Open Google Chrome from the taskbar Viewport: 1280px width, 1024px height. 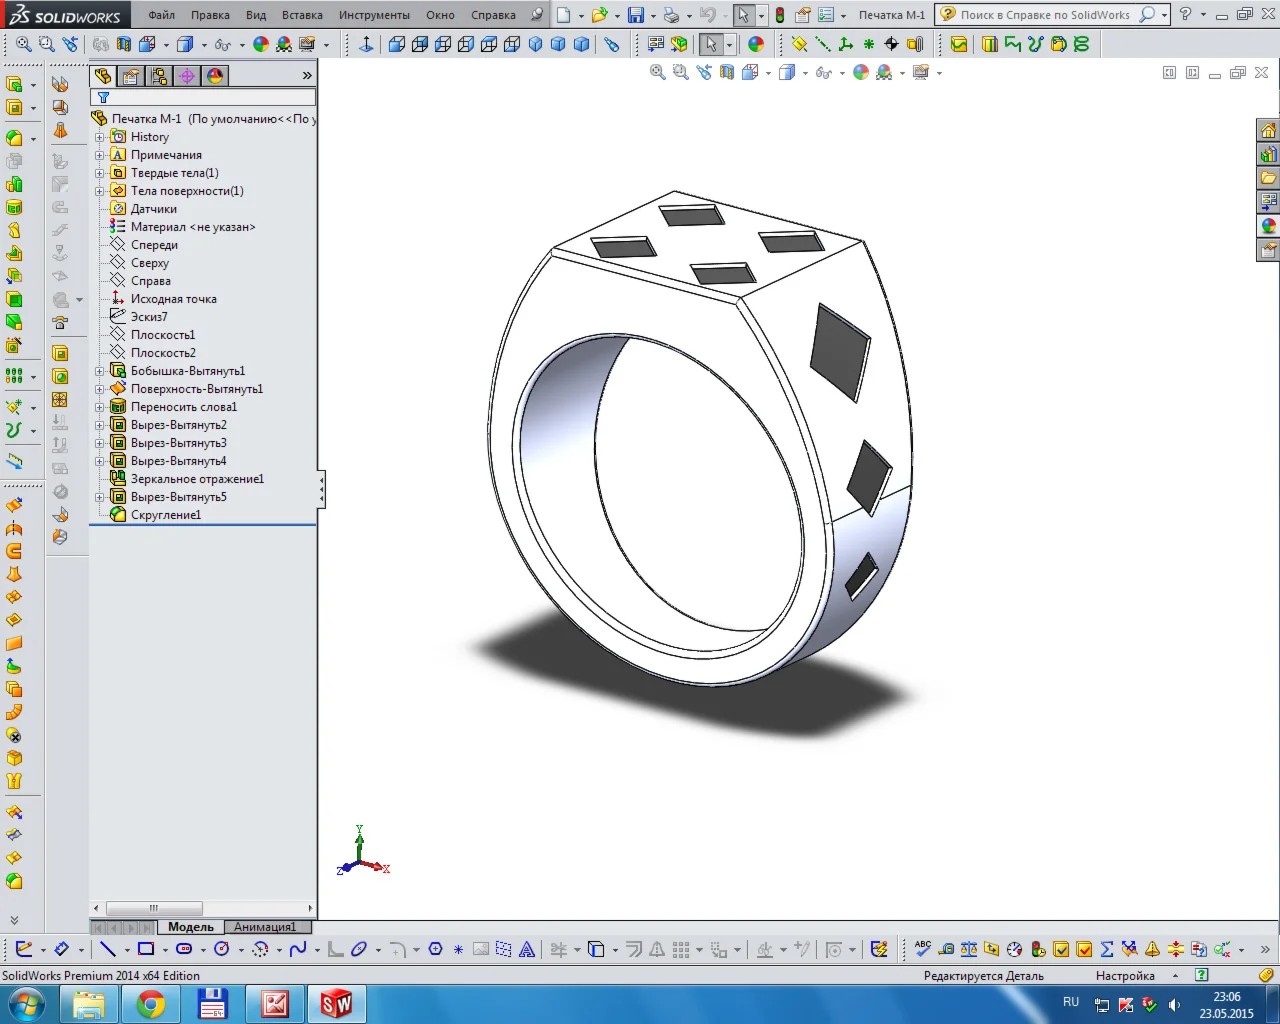(x=151, y=1004)
